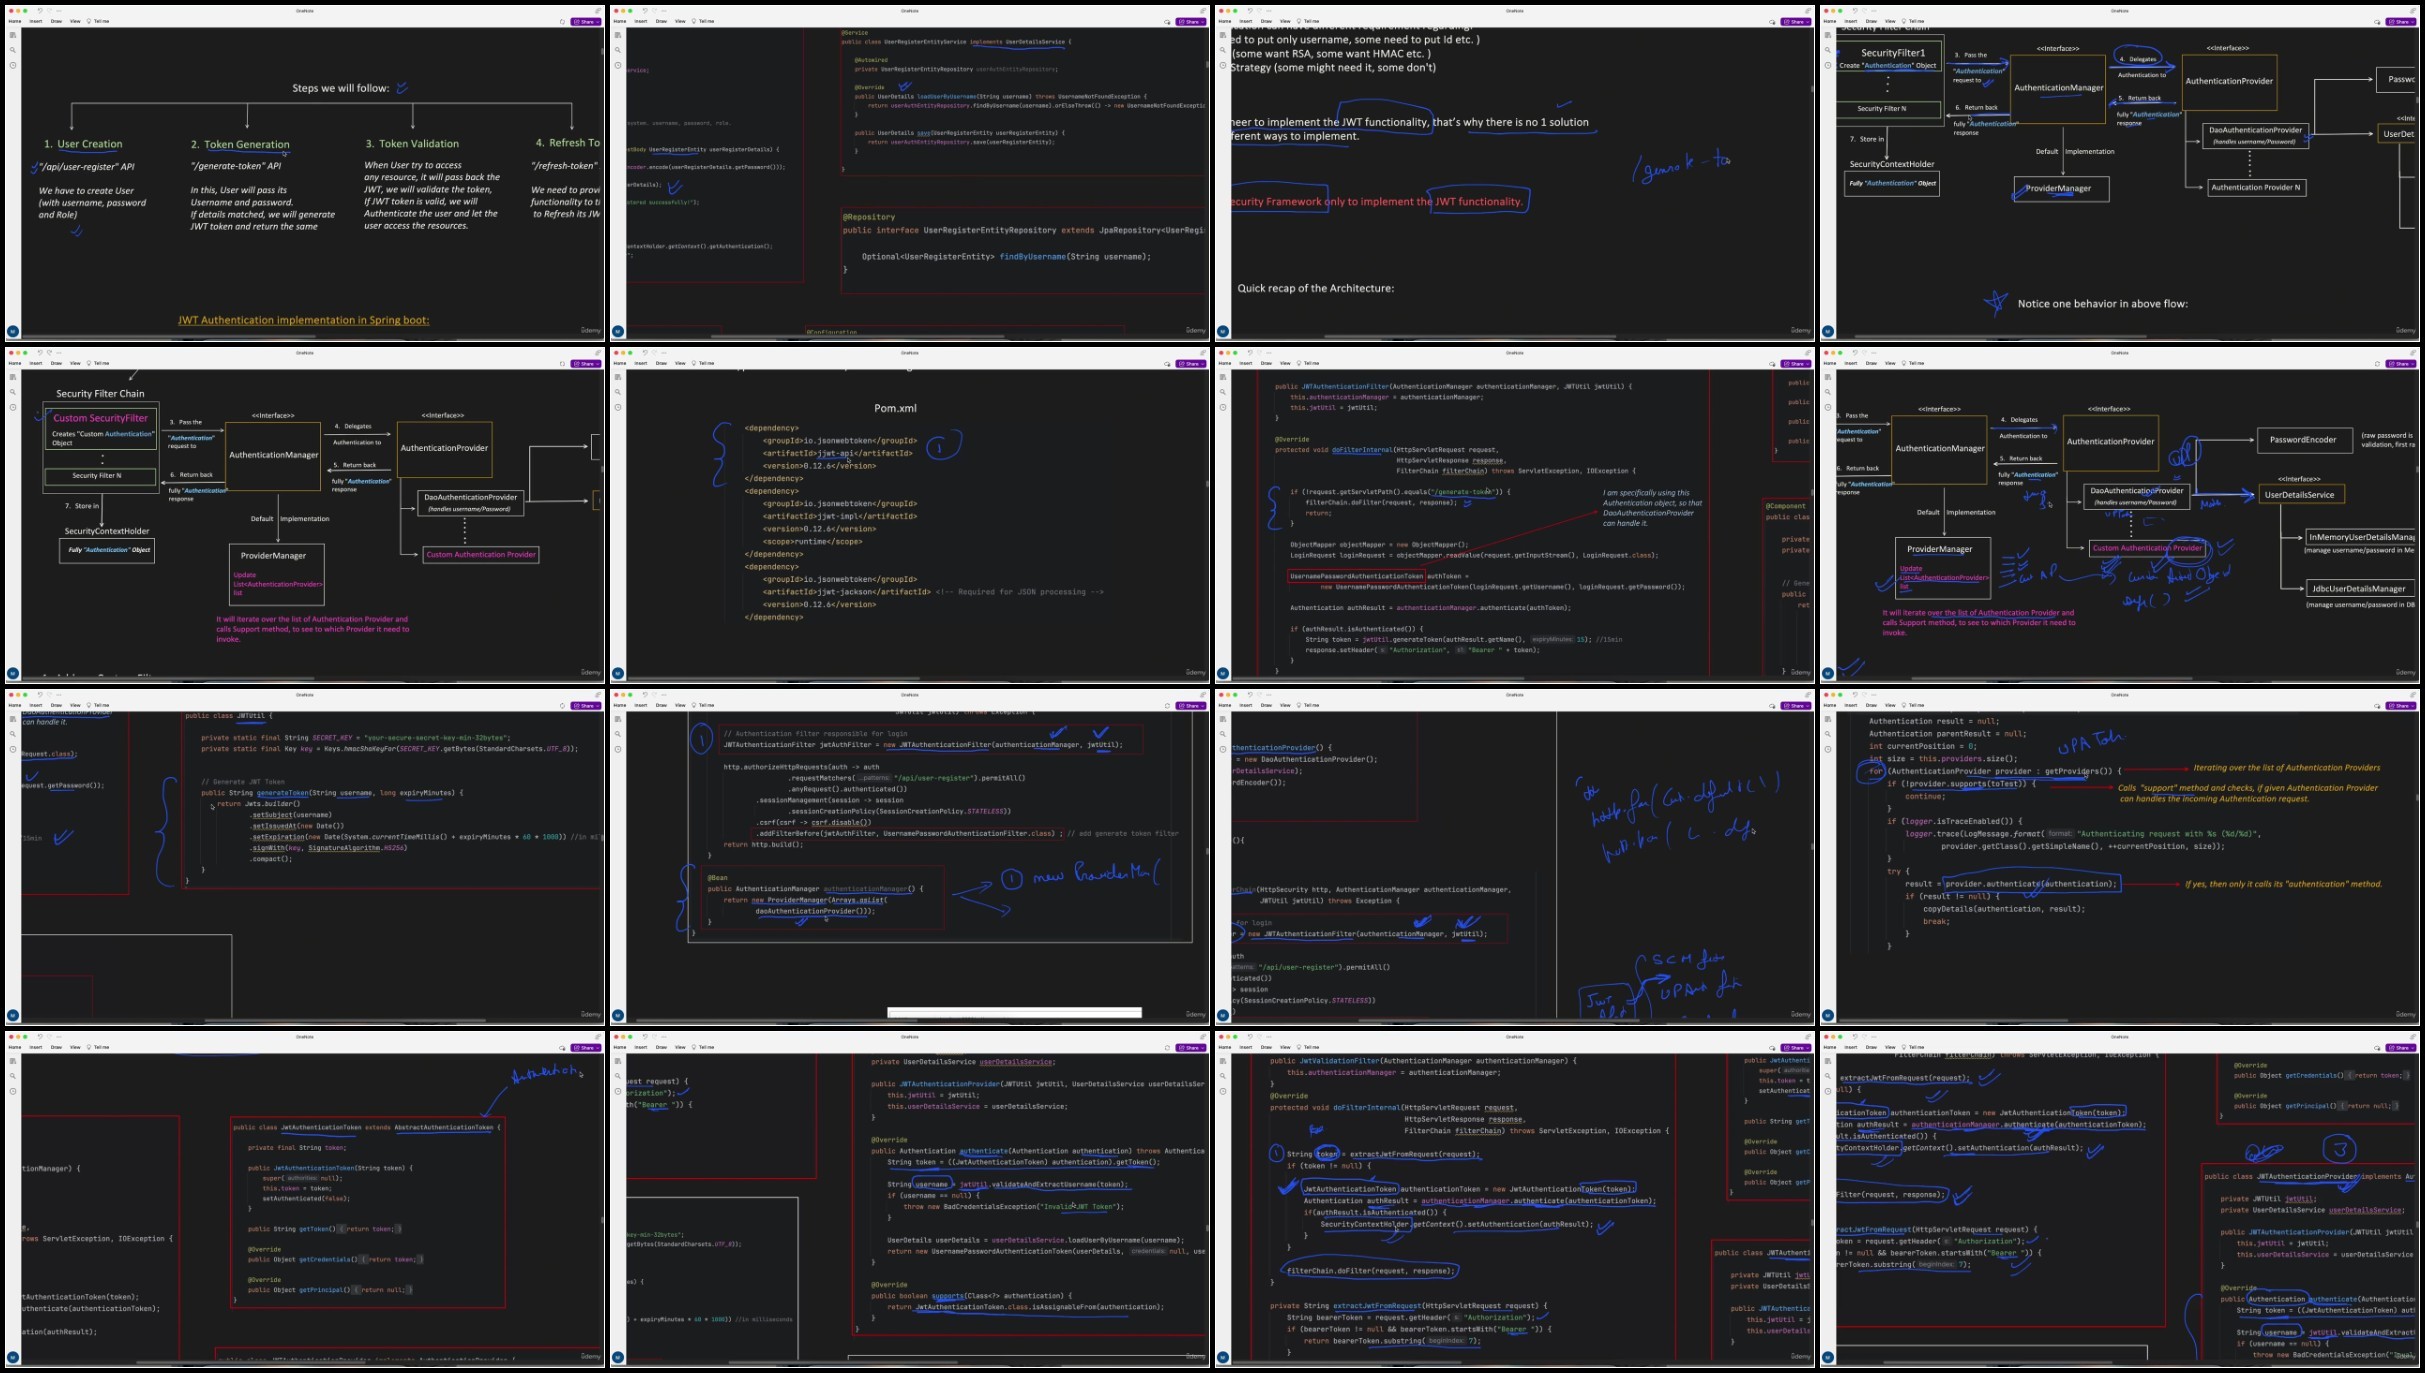Expand Share dropdown arrow in "Steps we will follow" window

coord(597,21)
